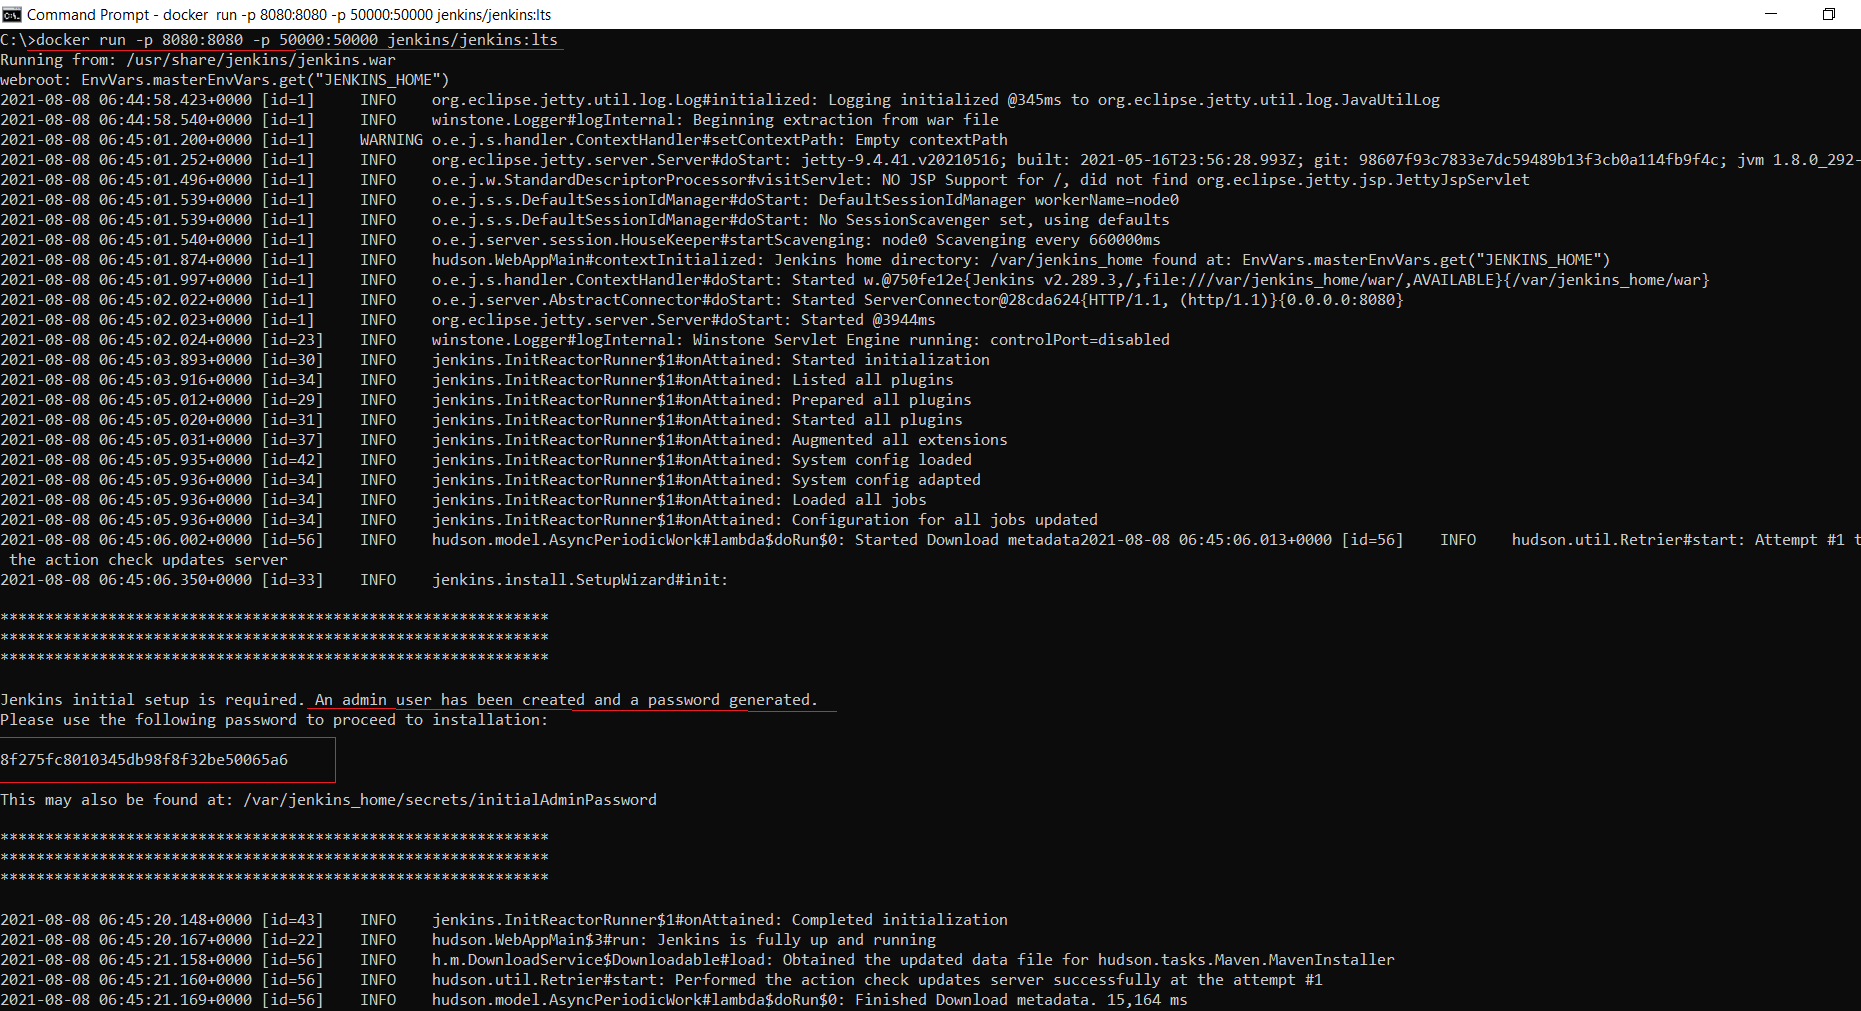Click 'Loaded all jobs' log entry
Image resolution: width=1861 pixels, height=1011 pixels.
[x=859, y=500]
